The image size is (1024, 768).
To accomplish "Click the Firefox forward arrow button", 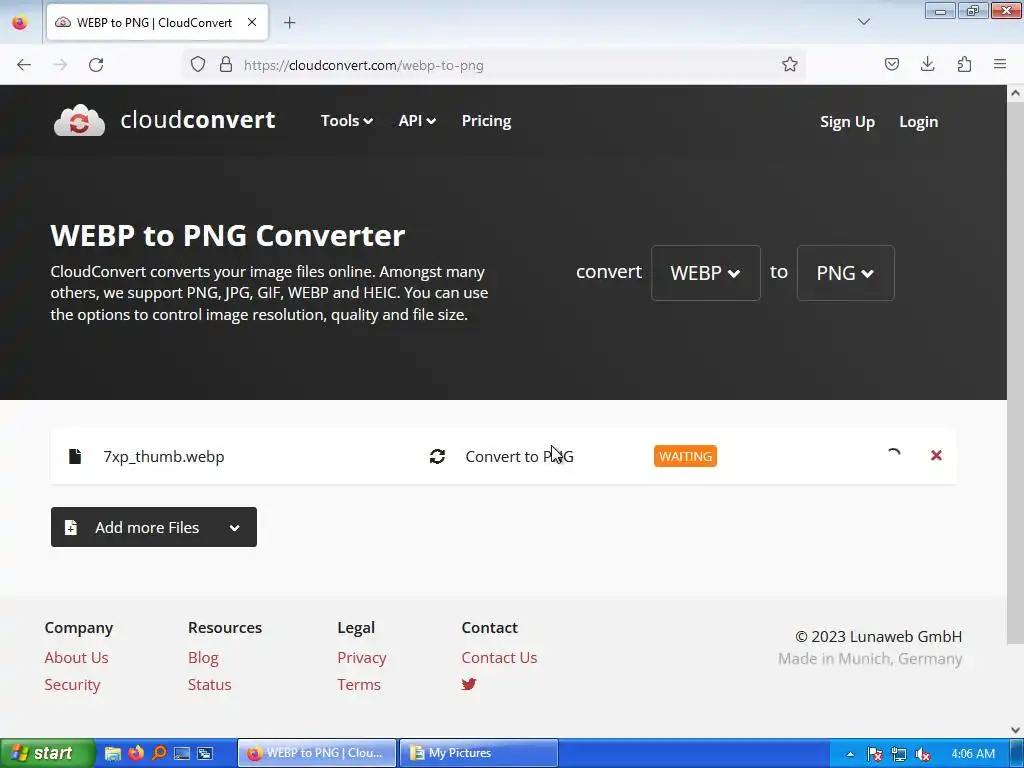I will (60, 65).
